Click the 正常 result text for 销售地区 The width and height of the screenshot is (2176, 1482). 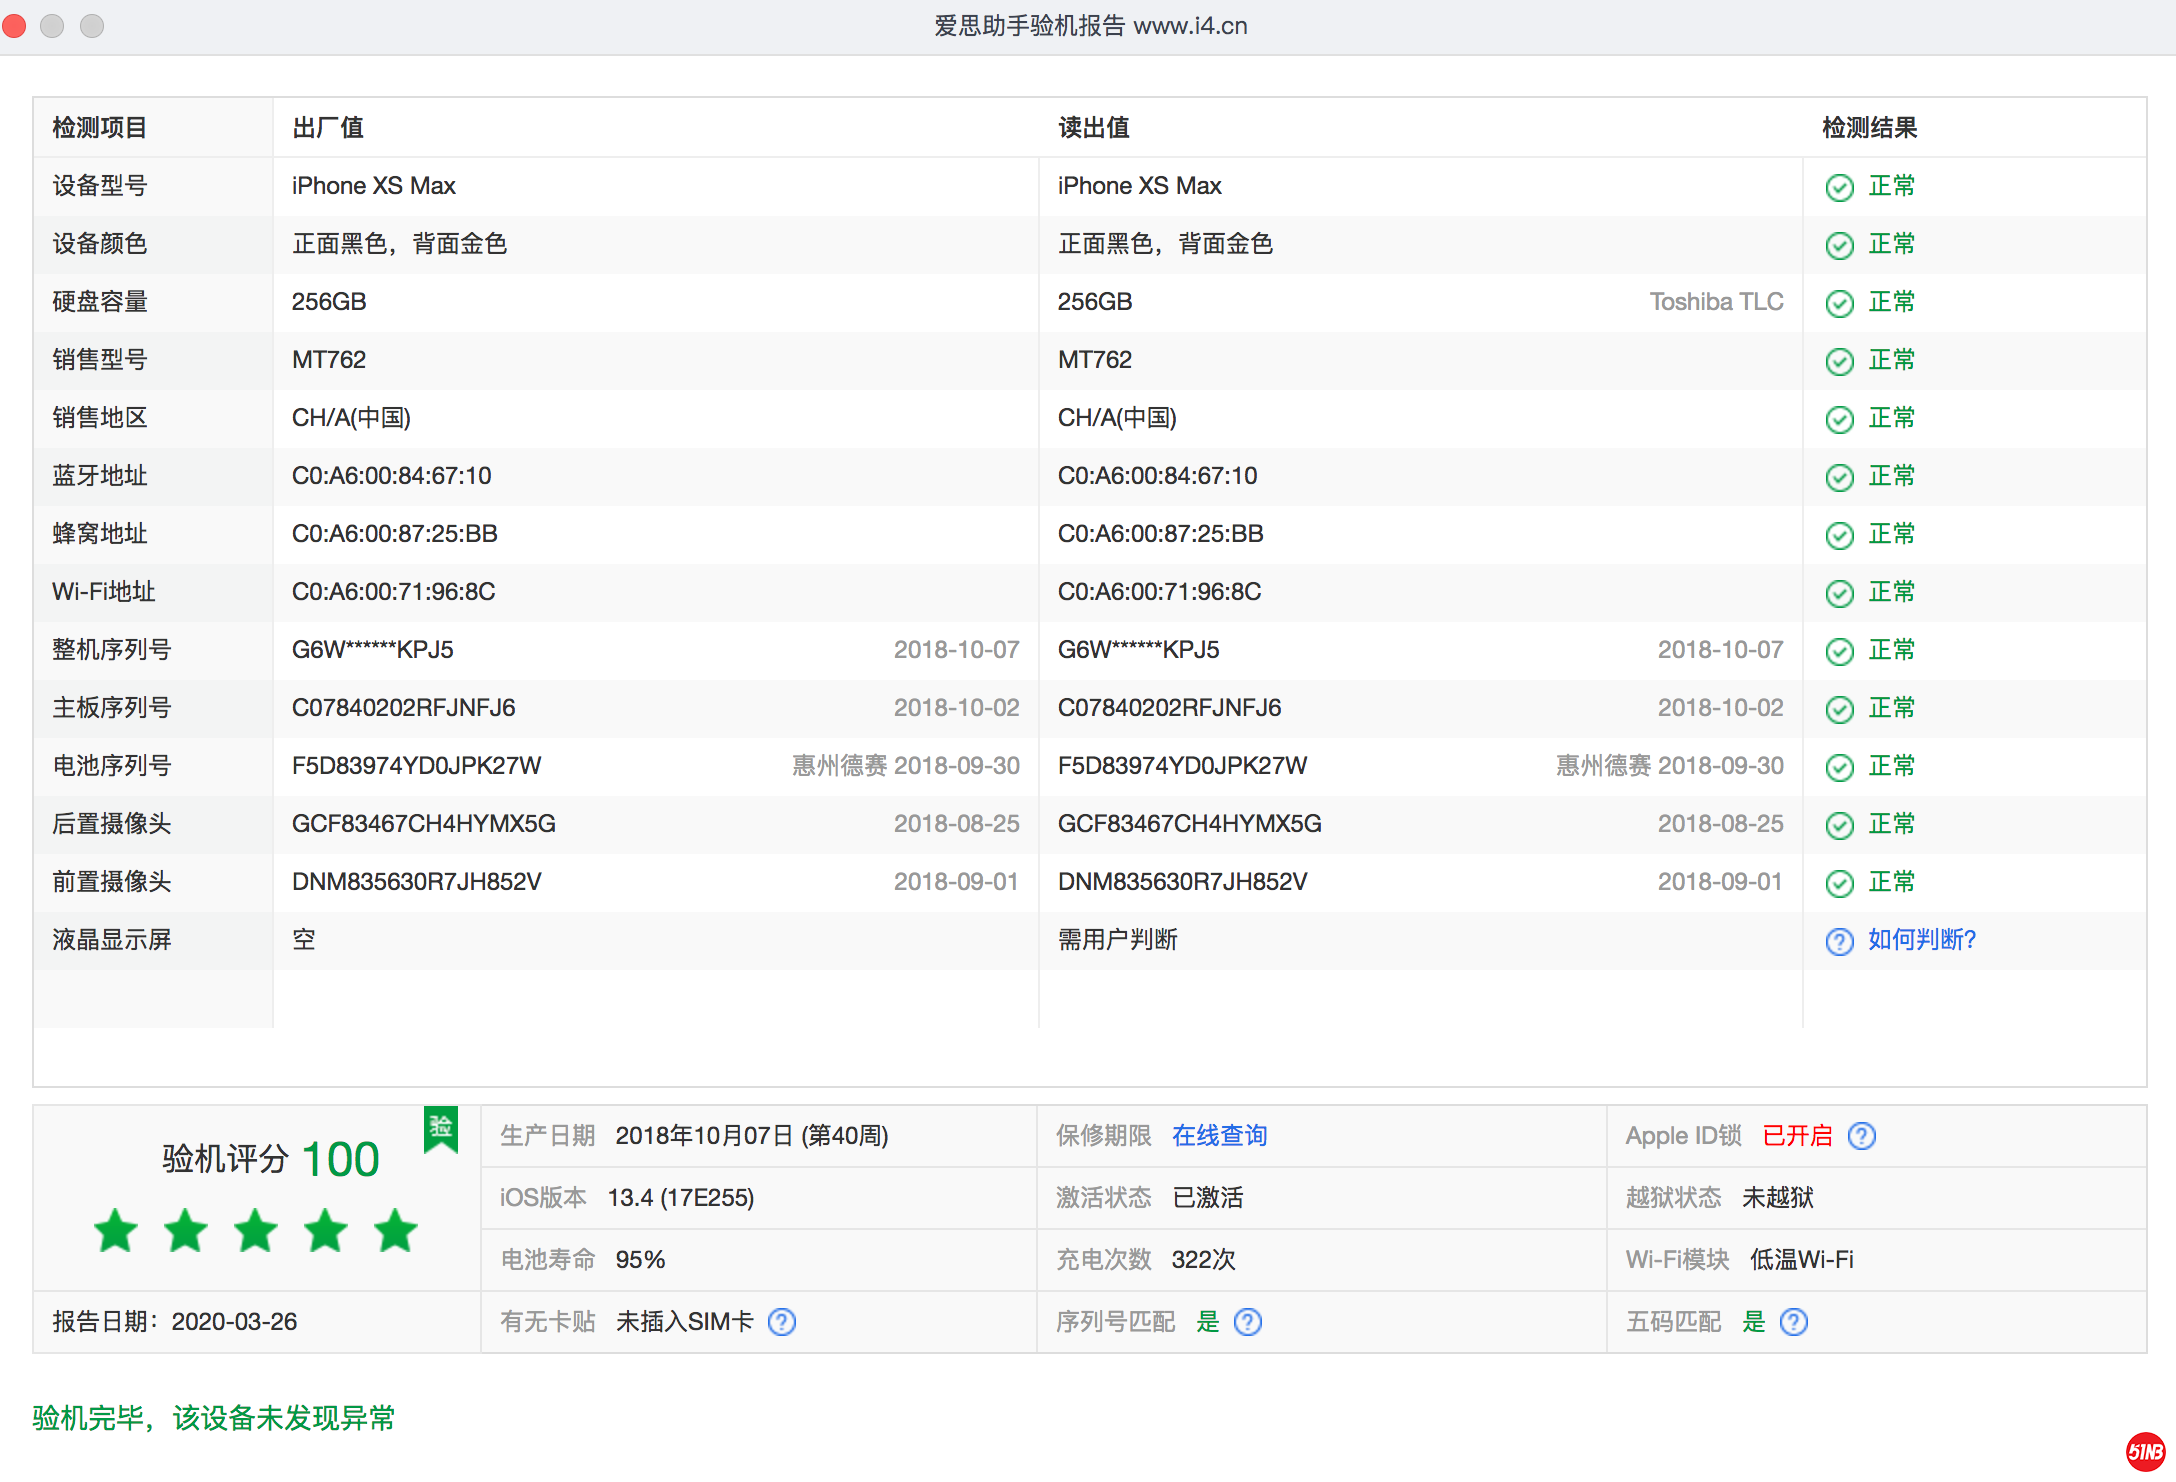tap(1891, 418)
